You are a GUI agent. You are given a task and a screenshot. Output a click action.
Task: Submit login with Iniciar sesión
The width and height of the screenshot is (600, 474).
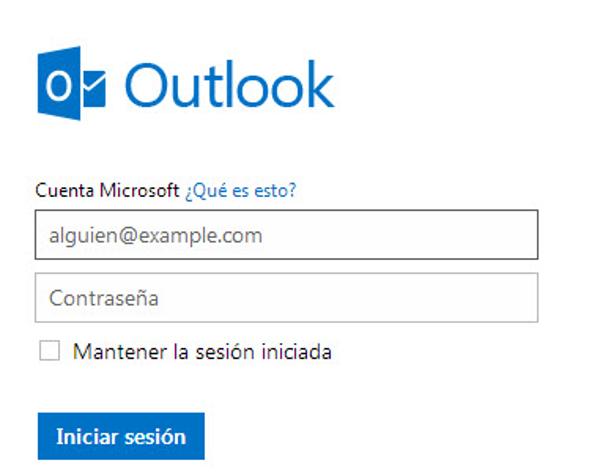121,436
